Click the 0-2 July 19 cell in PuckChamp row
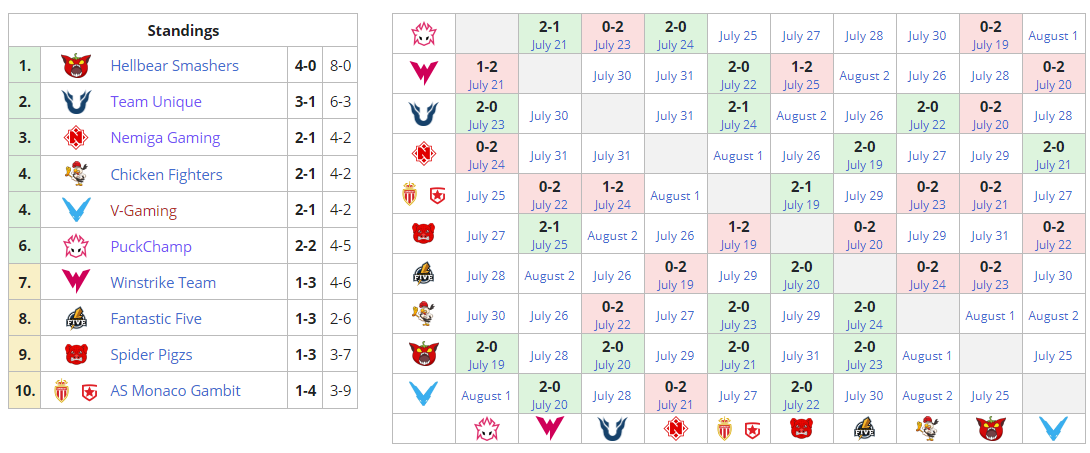This screenshot has height=453, width=1090. point(990,35)
